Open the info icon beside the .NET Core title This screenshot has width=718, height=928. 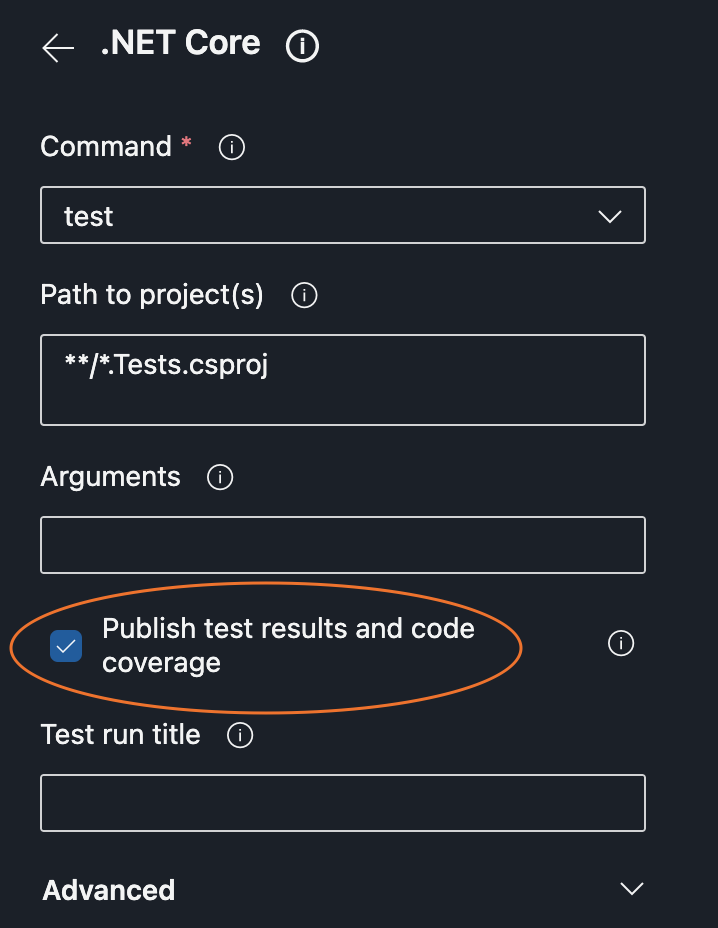coord(302,46)
